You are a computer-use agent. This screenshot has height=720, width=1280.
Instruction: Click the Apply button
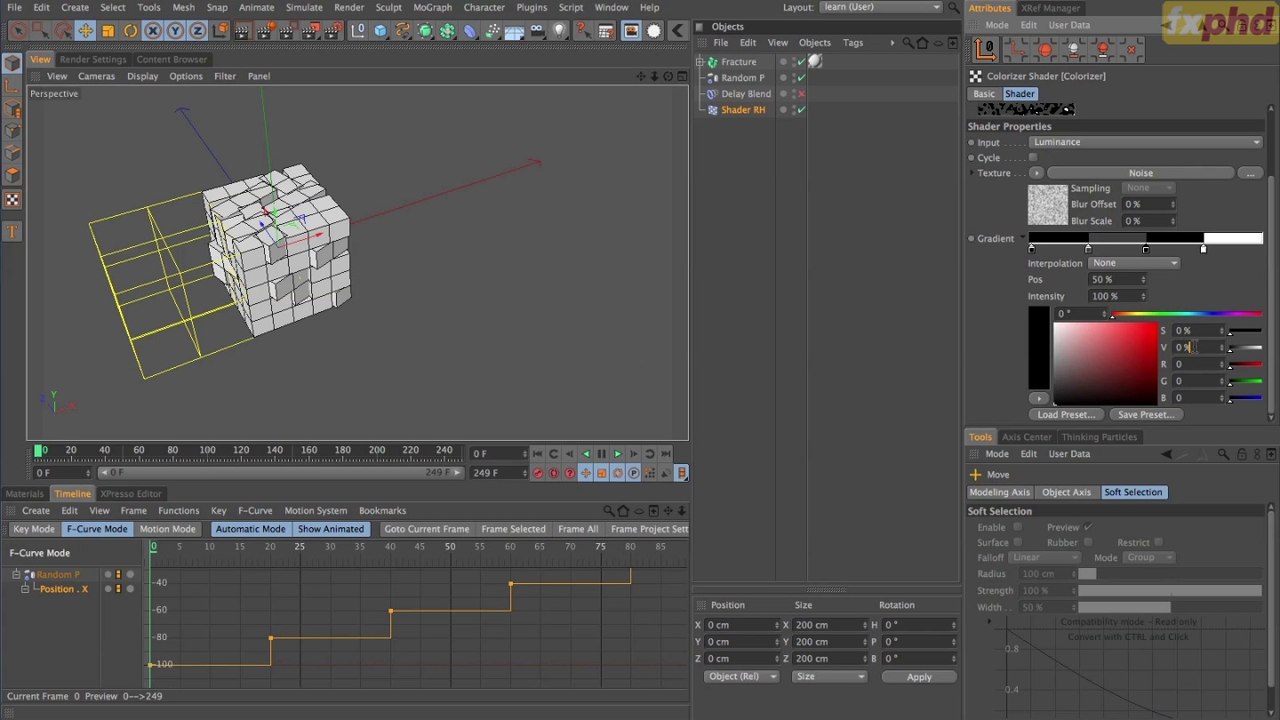(919, 677)
